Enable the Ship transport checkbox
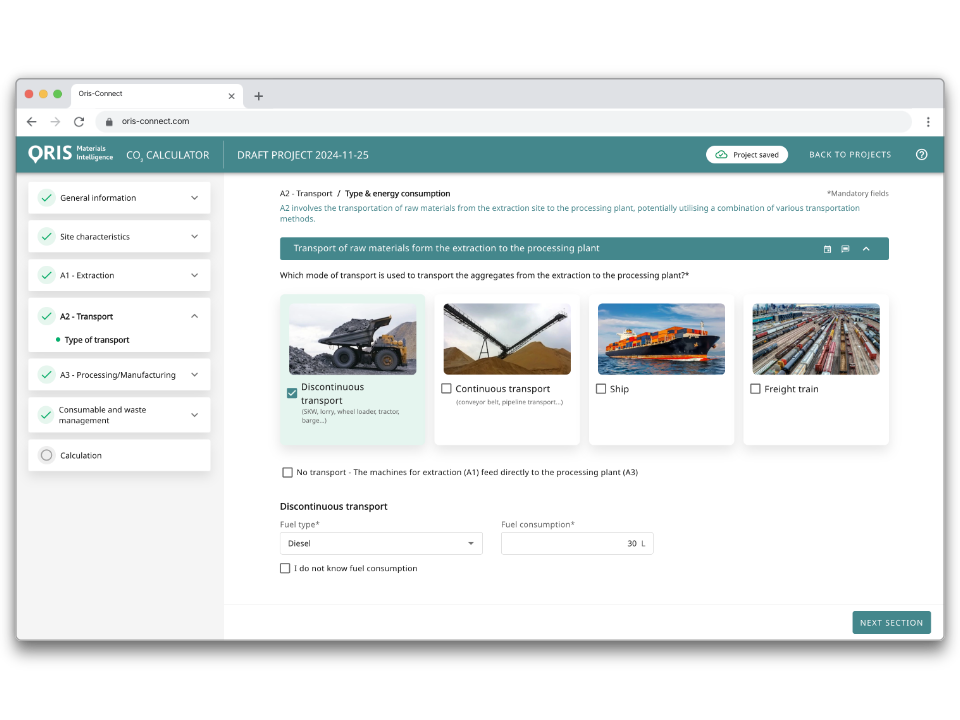 [601, 389]
